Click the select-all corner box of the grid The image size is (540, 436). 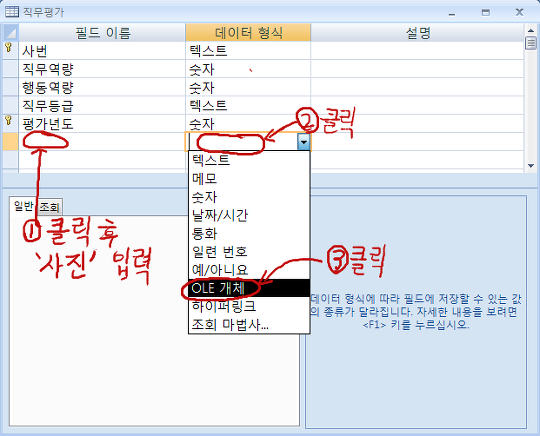coord(11,33)
